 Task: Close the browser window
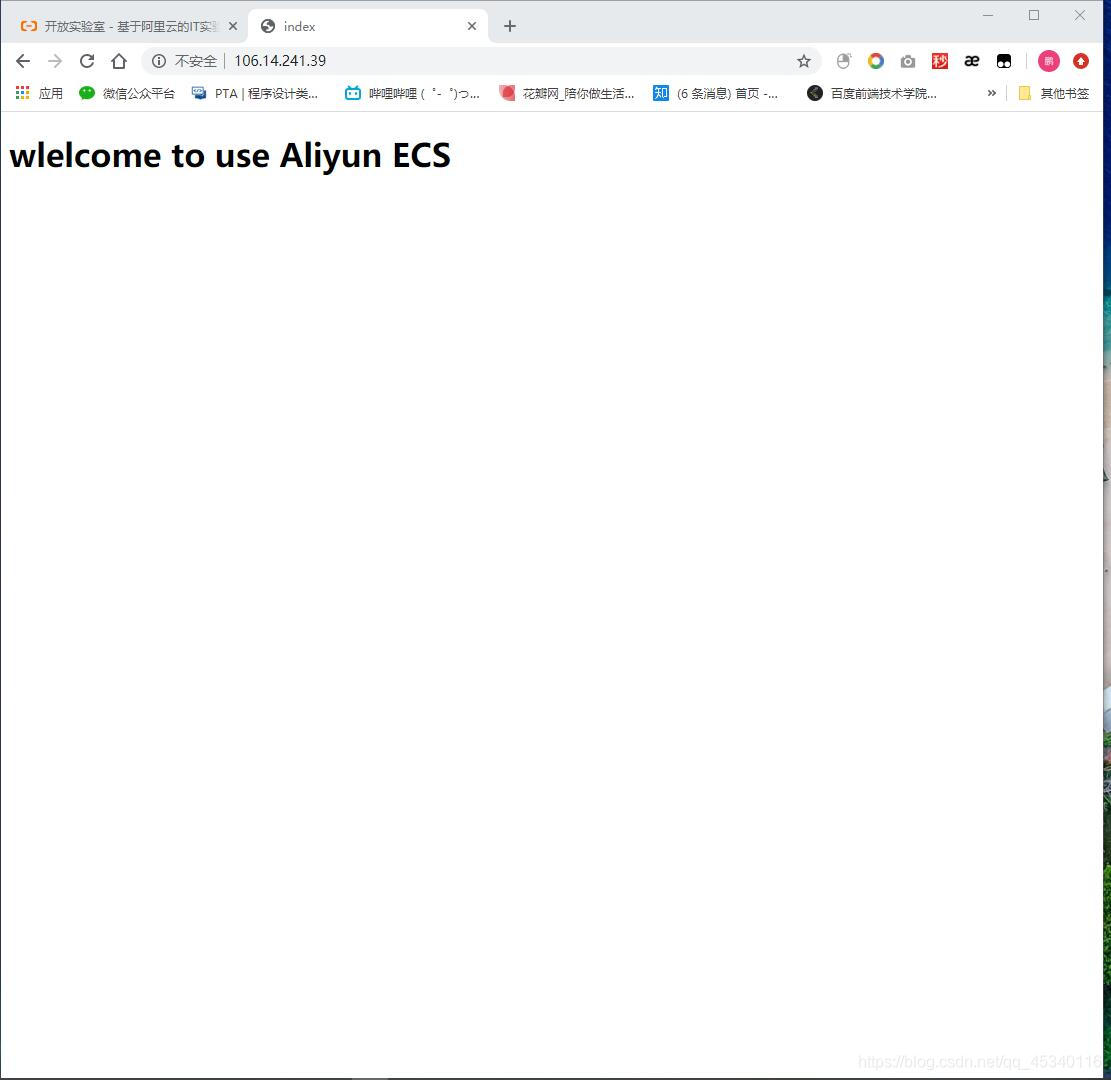1080,15
